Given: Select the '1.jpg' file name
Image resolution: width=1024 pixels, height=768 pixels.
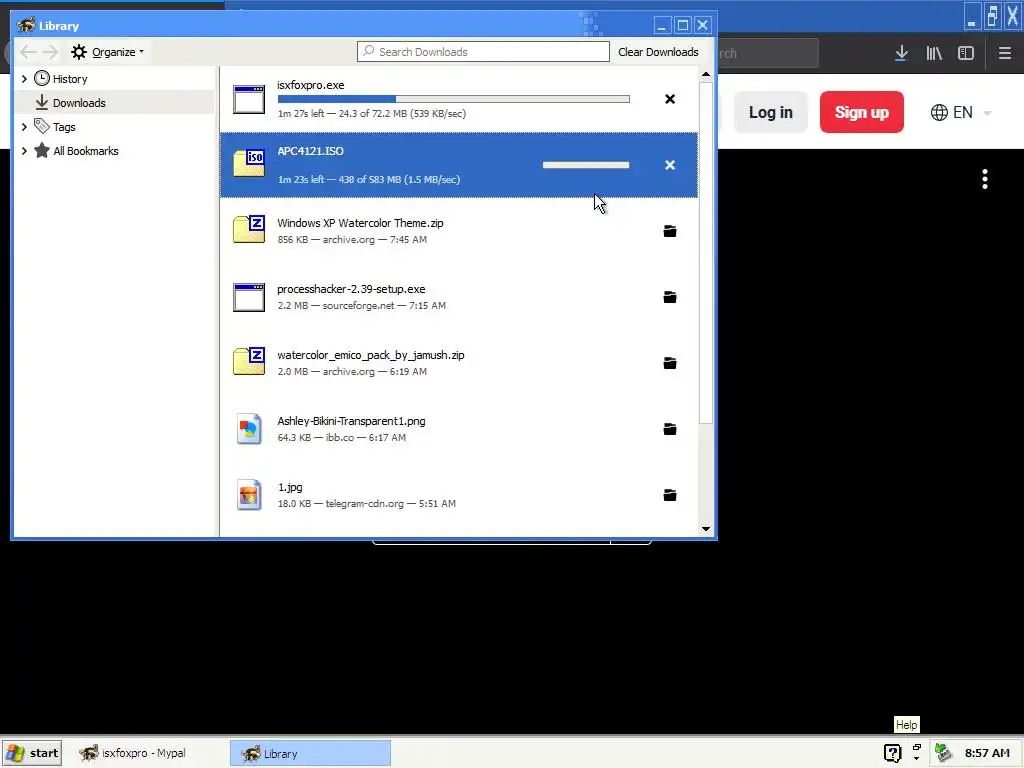Looking at the screenshot, I should click(290, 487).
